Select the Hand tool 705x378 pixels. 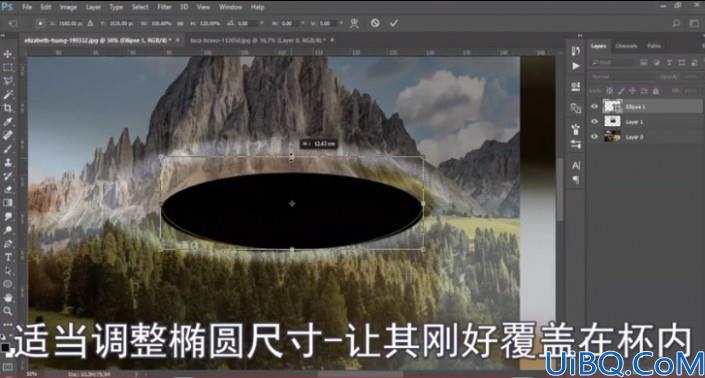pyautogui.click(x=8, y=298)
